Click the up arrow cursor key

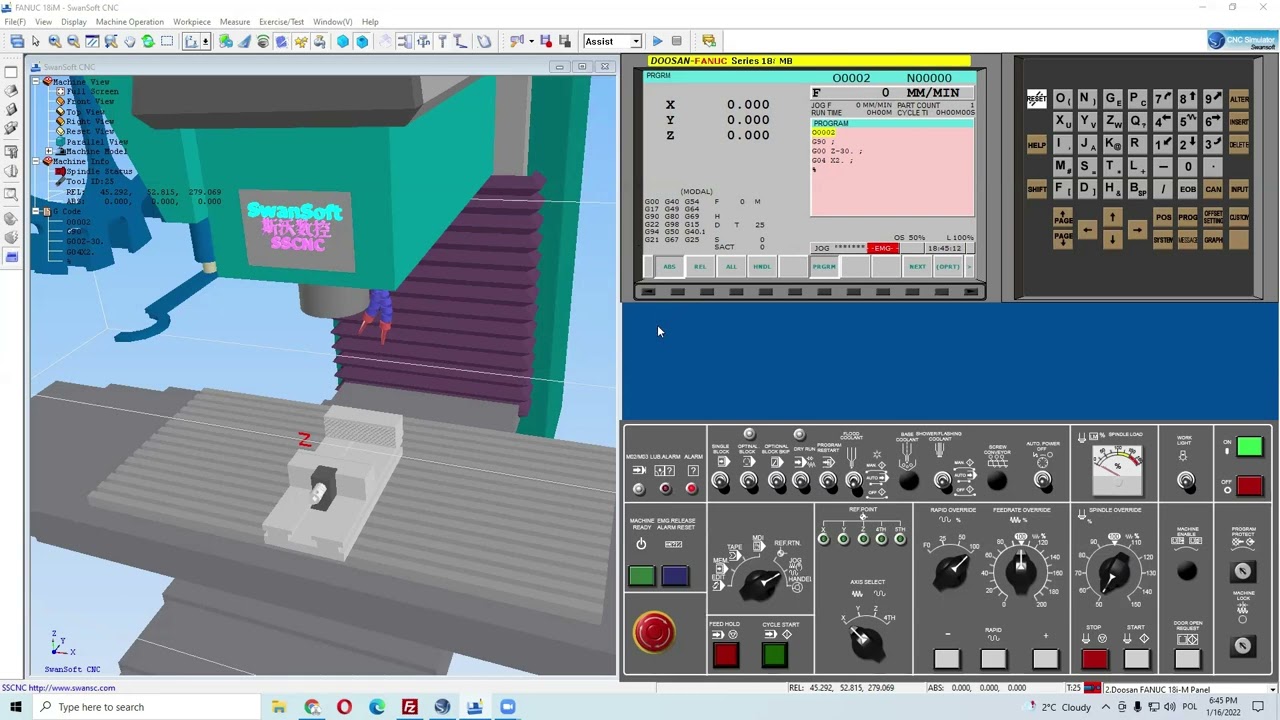click(1112, 218)
